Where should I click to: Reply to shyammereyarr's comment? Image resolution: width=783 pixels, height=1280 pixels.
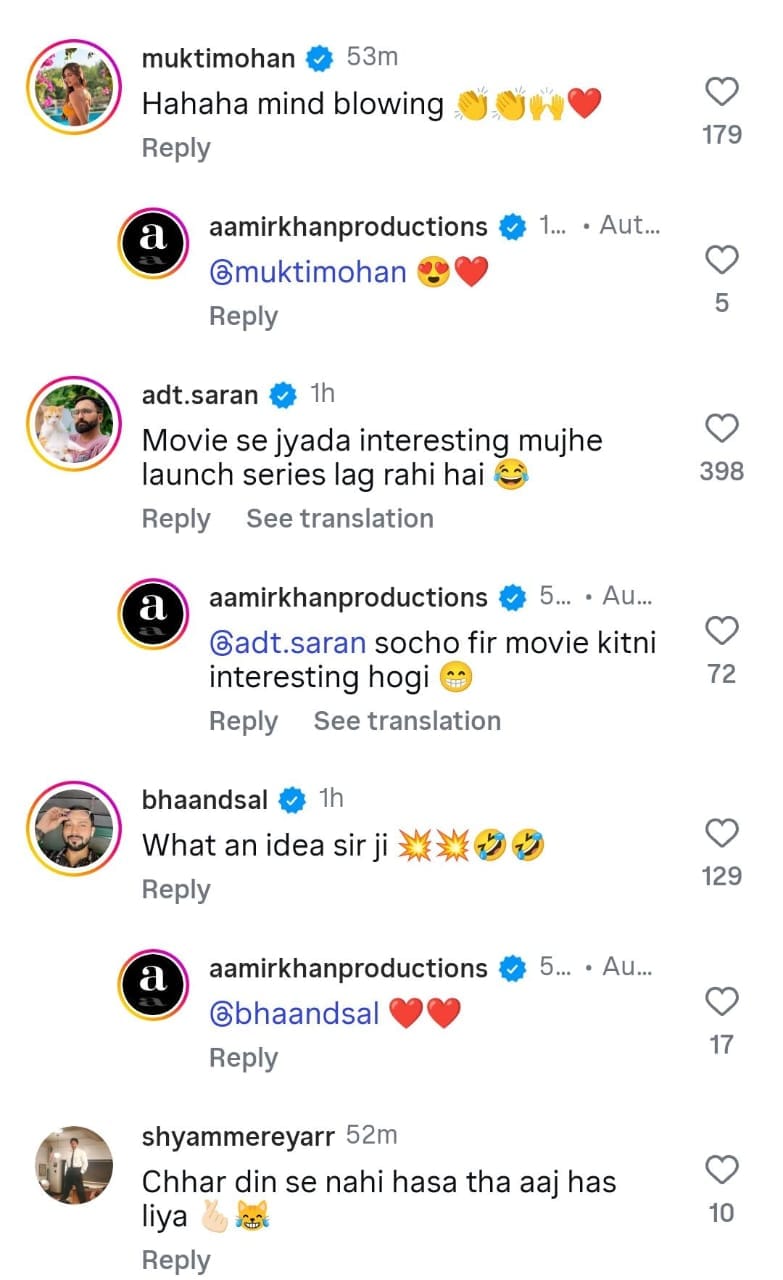[176, 1260]
